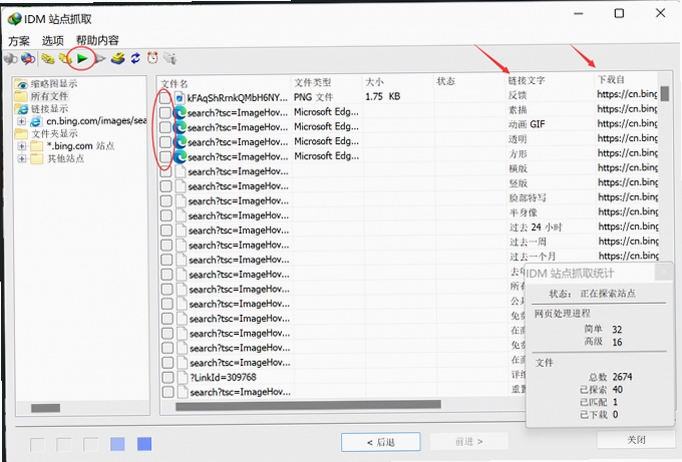Check the box for kFAqShRrnkQMbH6NY PNG file

click(165, 98)
